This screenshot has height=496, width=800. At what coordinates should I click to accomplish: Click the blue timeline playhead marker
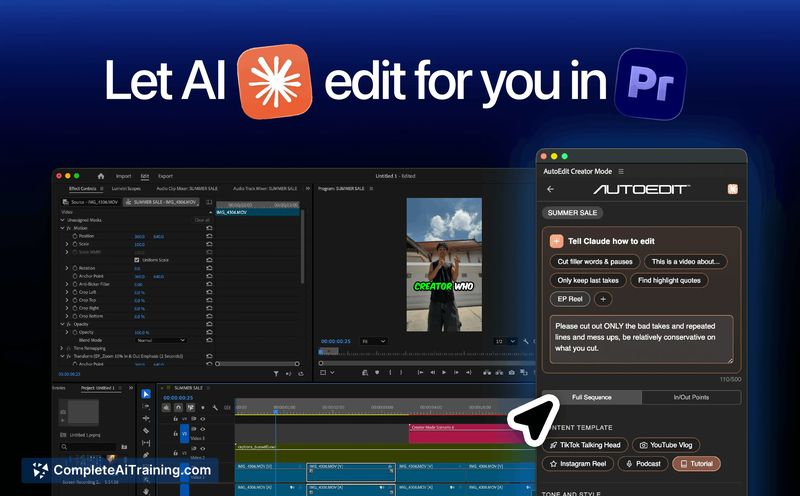(276, 411)
